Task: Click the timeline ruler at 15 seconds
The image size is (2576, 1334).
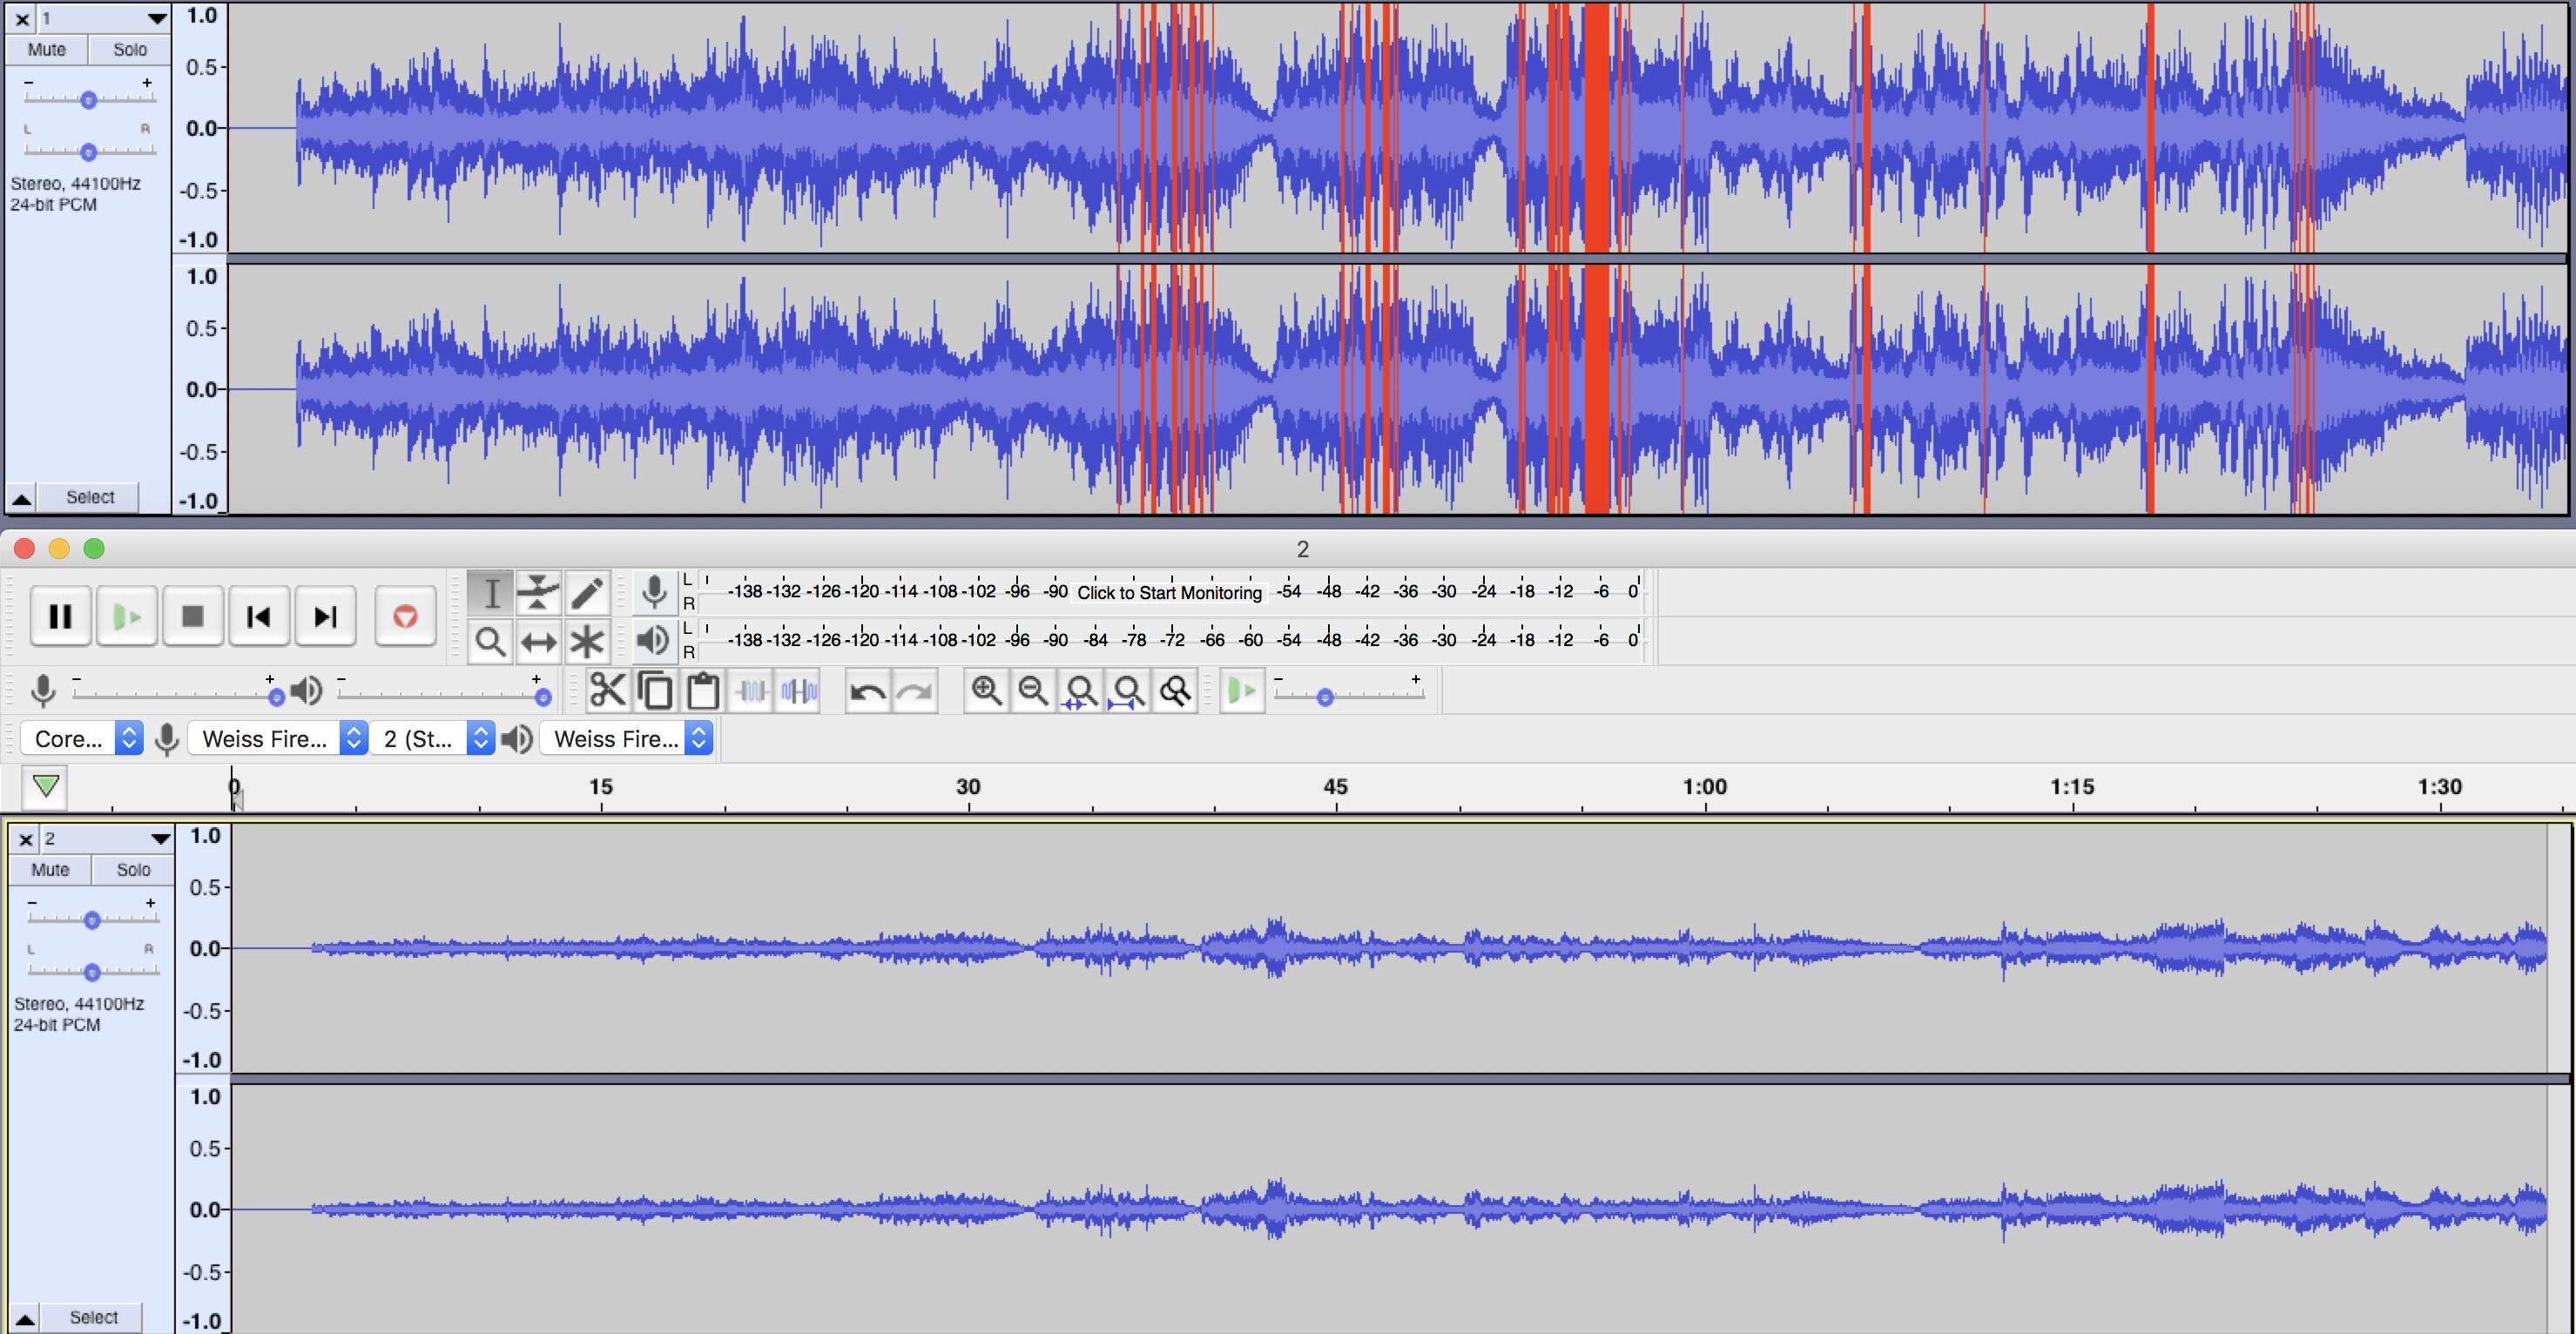Action: 600,787
